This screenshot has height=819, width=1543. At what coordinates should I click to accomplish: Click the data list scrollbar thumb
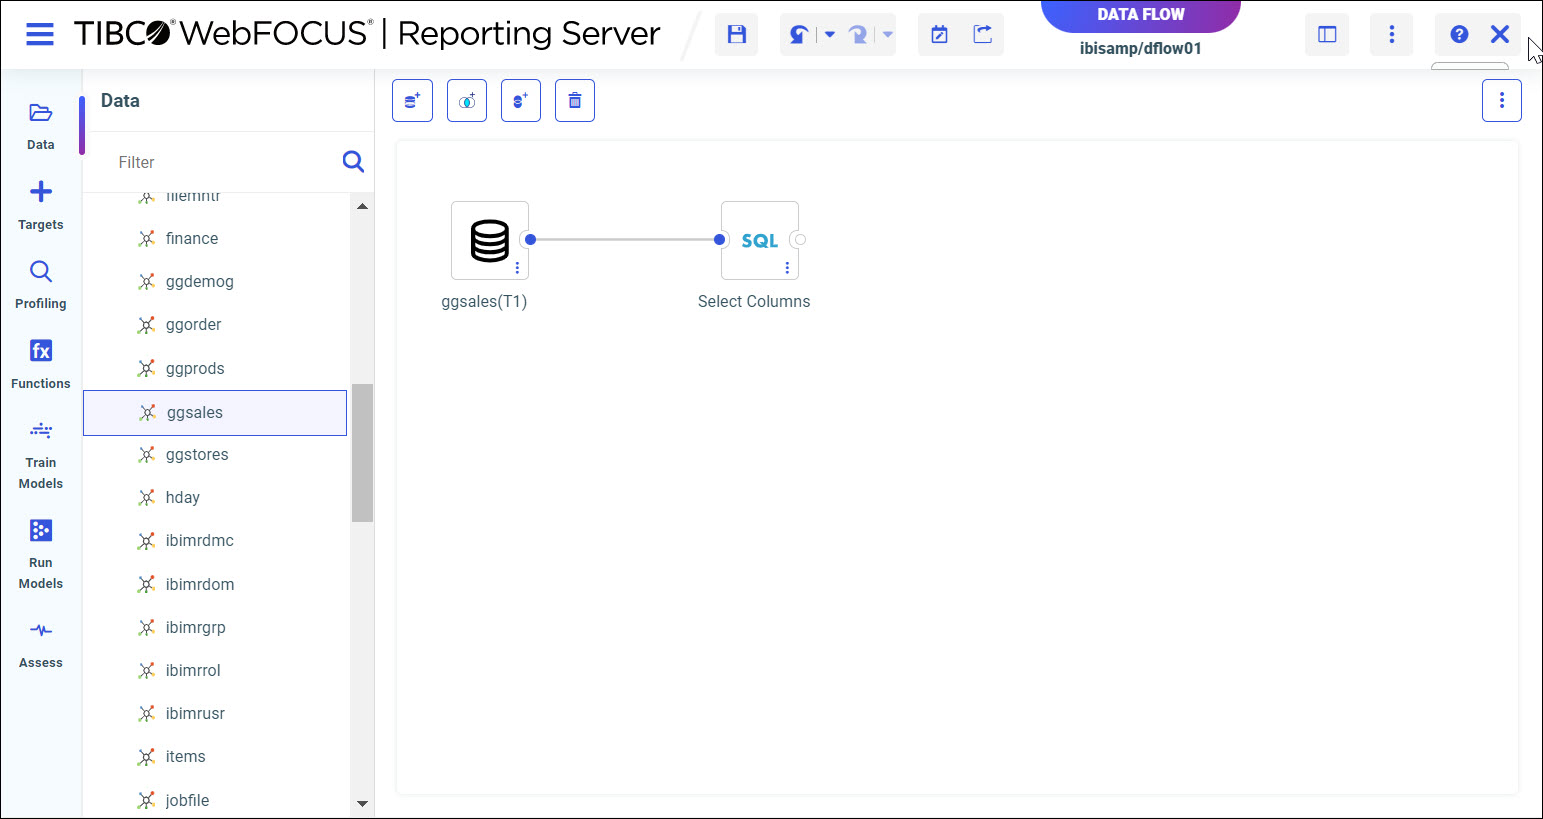point(362,453)
